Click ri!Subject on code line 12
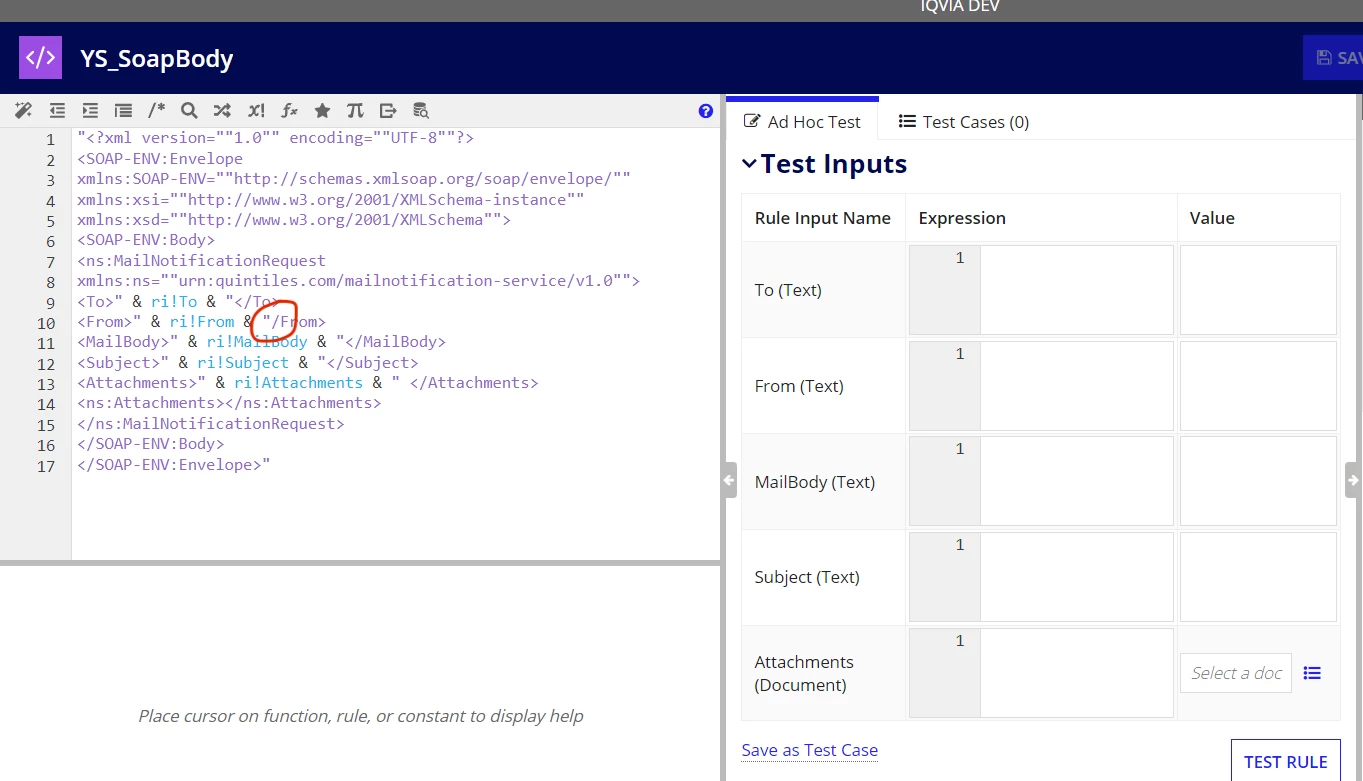The width and height of the screenshot is (1363, 781). 243,362
